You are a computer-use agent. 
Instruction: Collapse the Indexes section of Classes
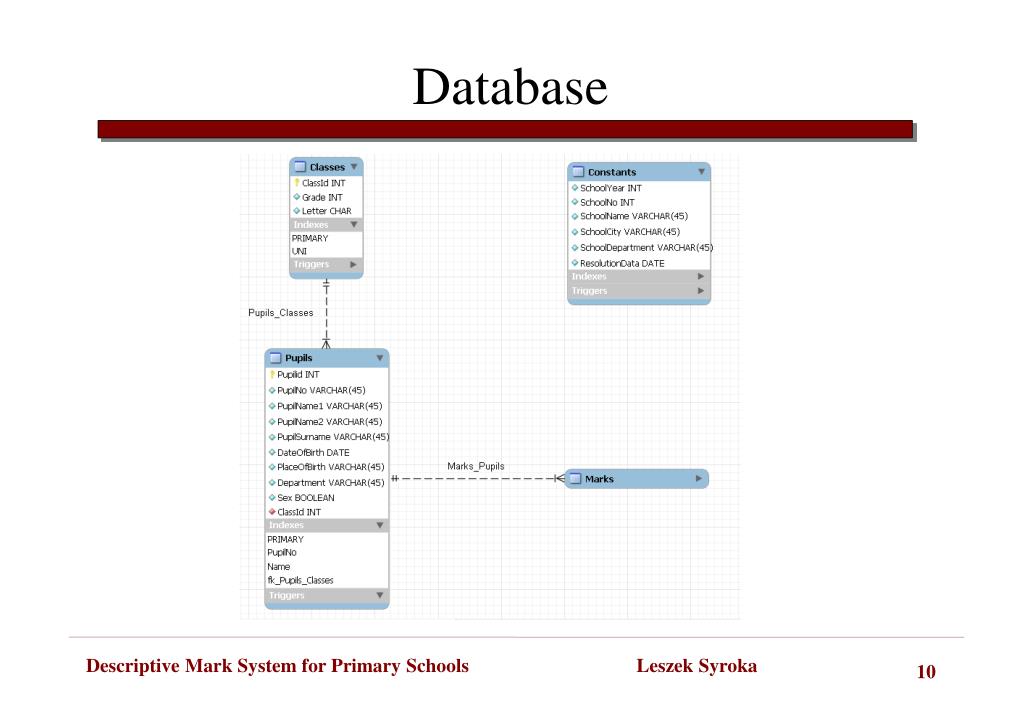pos(354,224)
